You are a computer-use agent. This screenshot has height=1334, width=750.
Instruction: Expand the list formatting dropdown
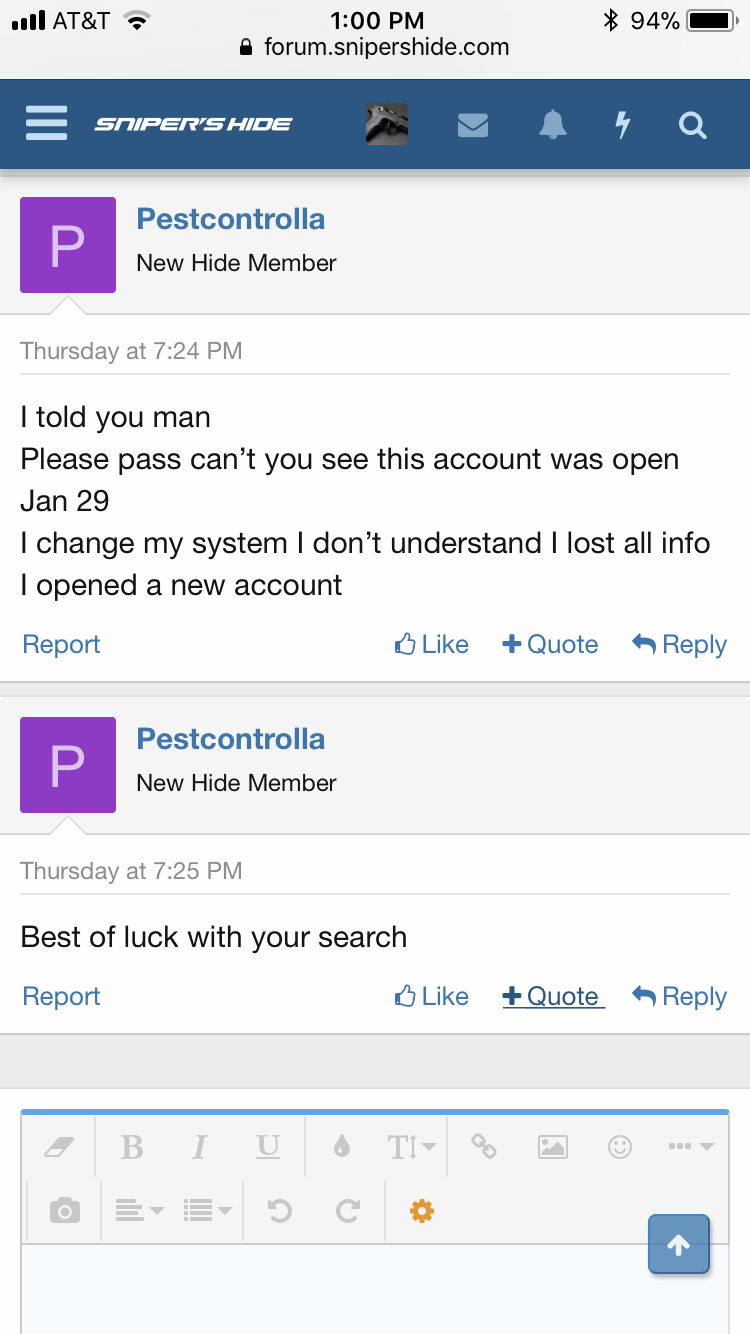pyautogui.click(x=207, y=1211)
